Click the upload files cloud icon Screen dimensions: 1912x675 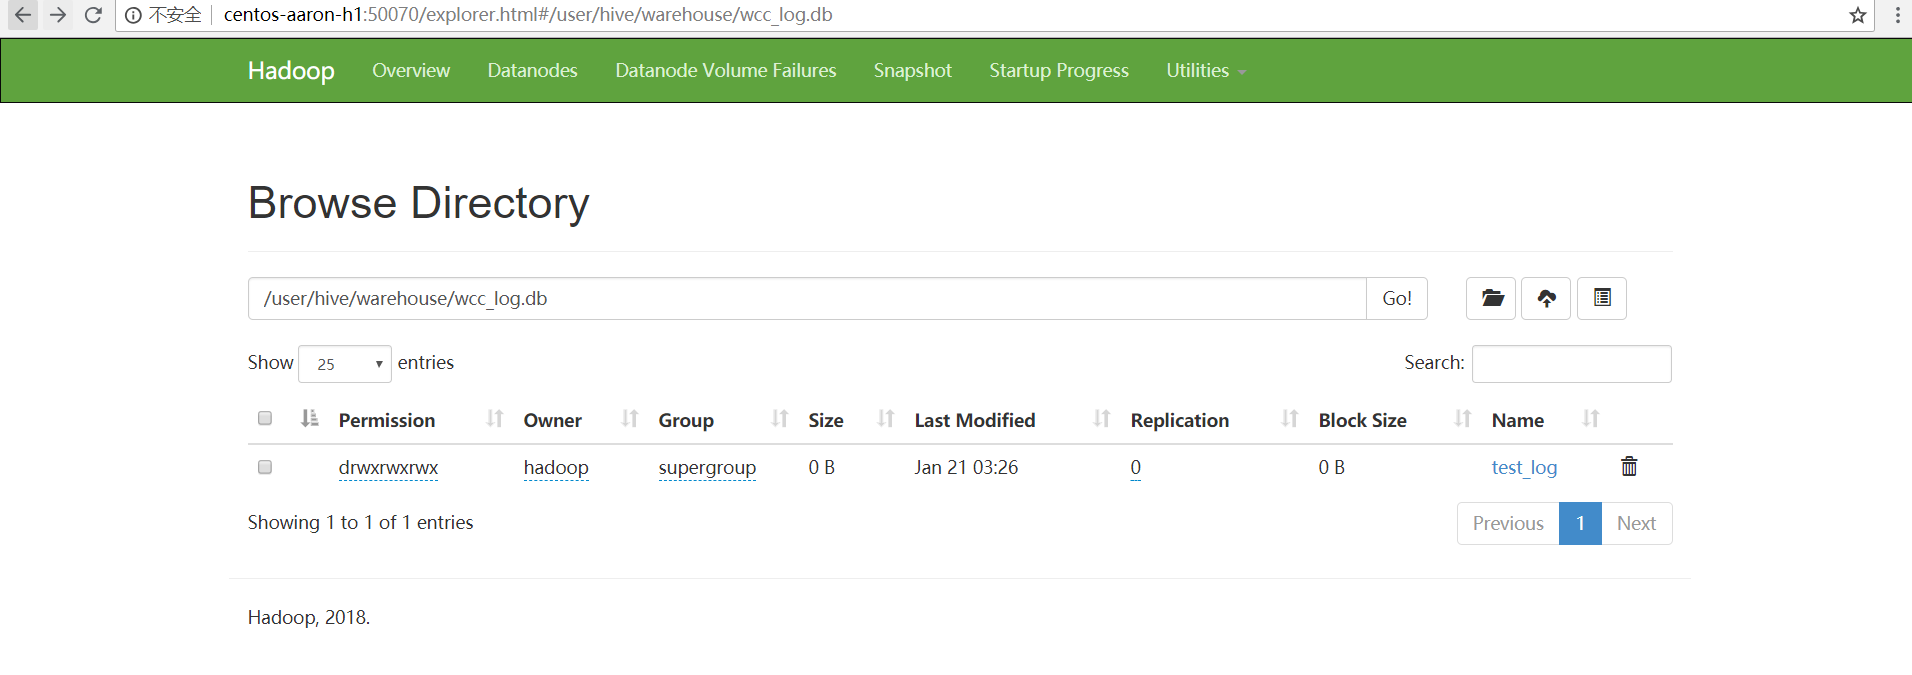(x=1546, y=298)
